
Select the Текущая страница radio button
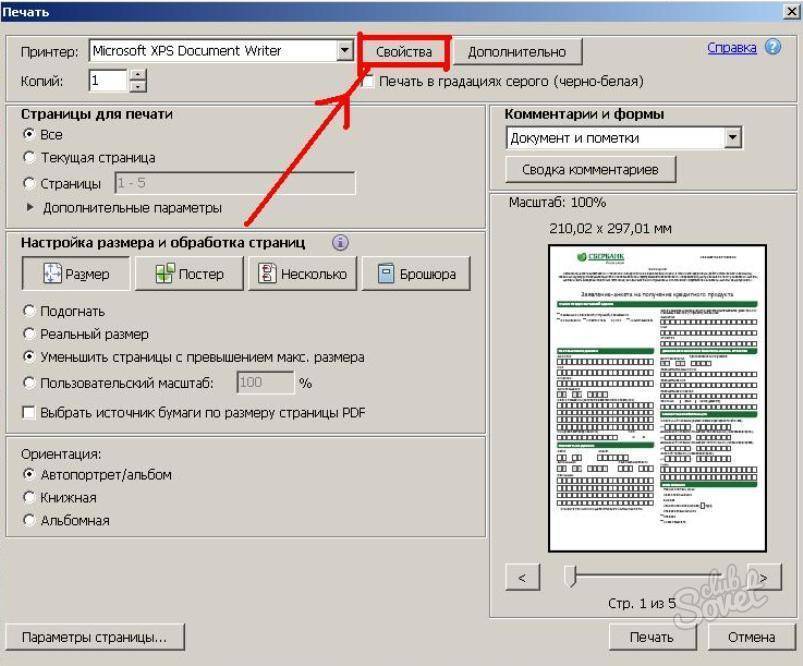point(29,157)
